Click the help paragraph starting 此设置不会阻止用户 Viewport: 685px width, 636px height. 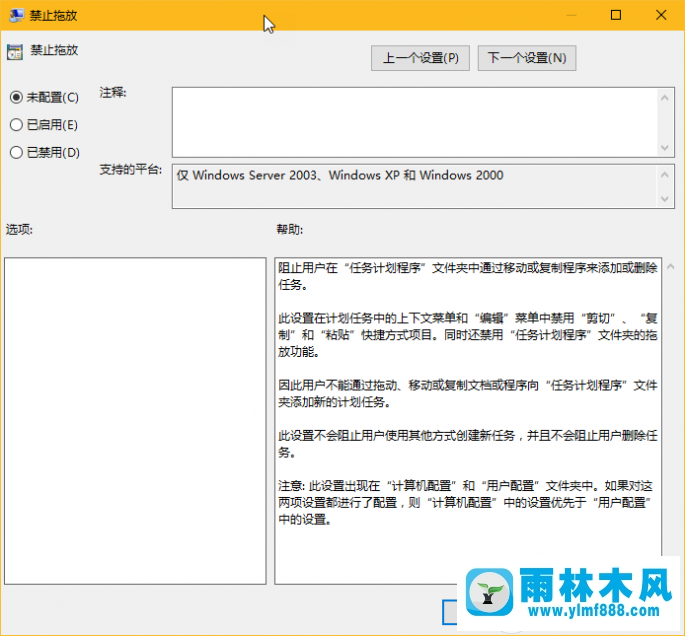468,443
